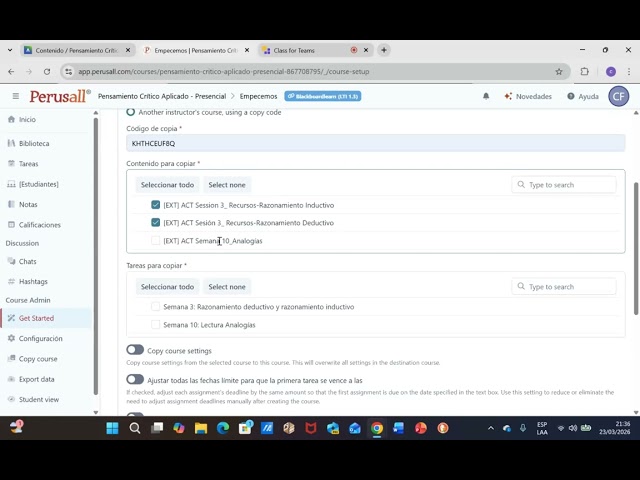The image size is (640, 480).
Task: Open the hamburger menu beside Perusall logo
Action: click(x=16, y=96)
